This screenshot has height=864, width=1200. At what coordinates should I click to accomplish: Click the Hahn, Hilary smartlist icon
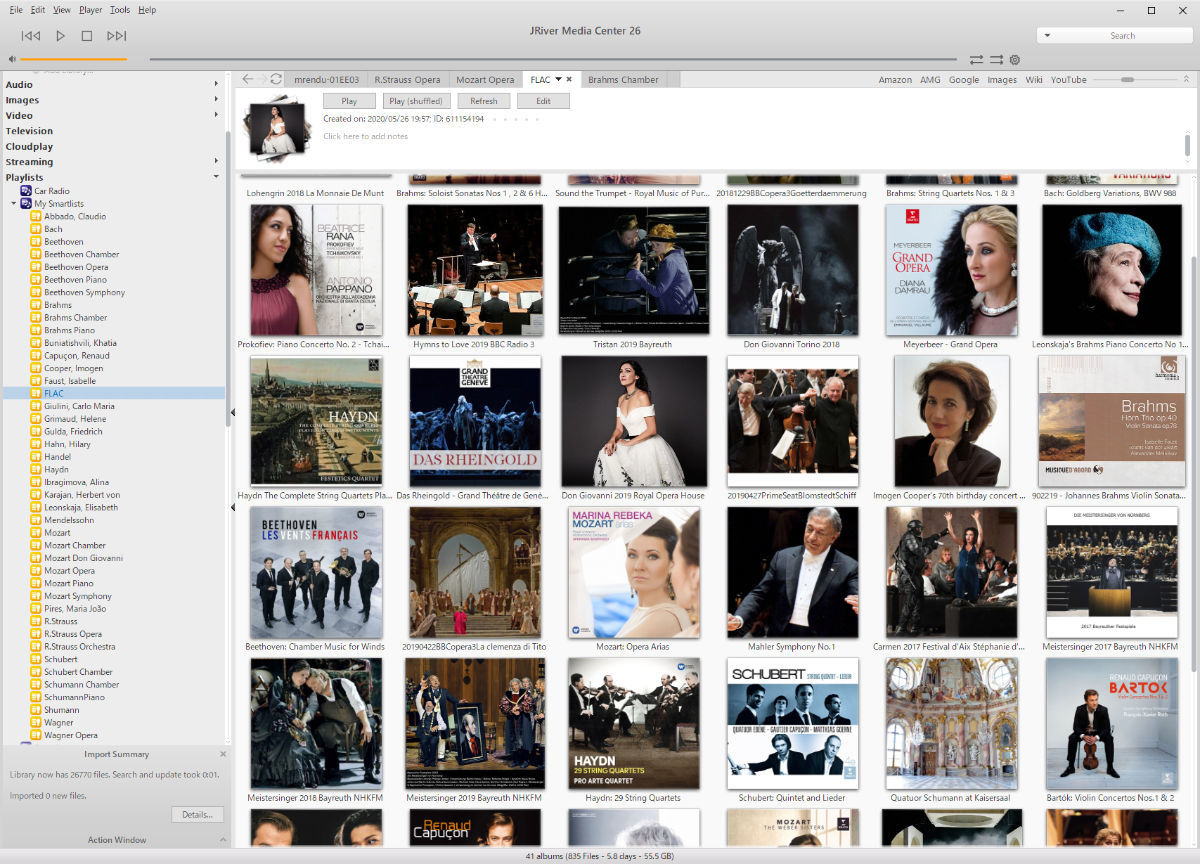[x=36, y=444]
